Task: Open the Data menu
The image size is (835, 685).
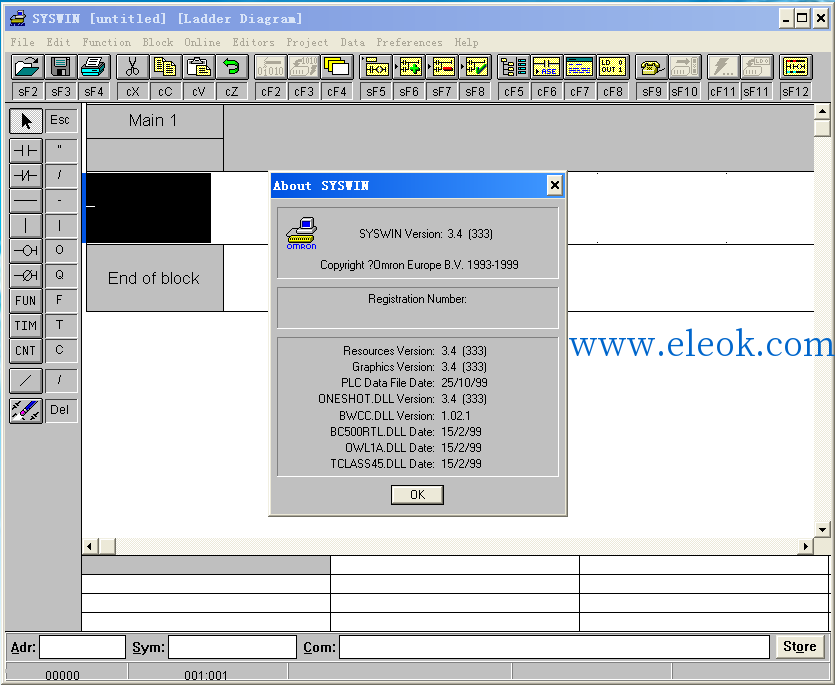Action: click(353, 42)
